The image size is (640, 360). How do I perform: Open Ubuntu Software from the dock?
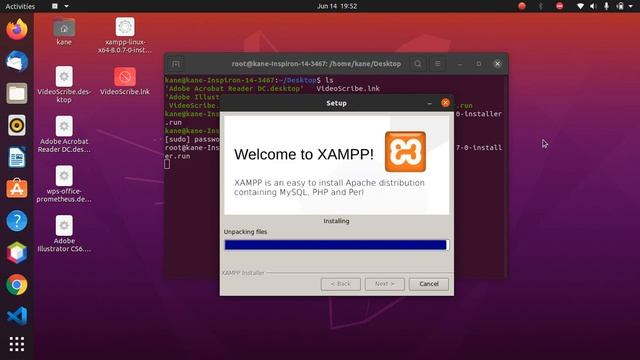[x=17, y=189]
